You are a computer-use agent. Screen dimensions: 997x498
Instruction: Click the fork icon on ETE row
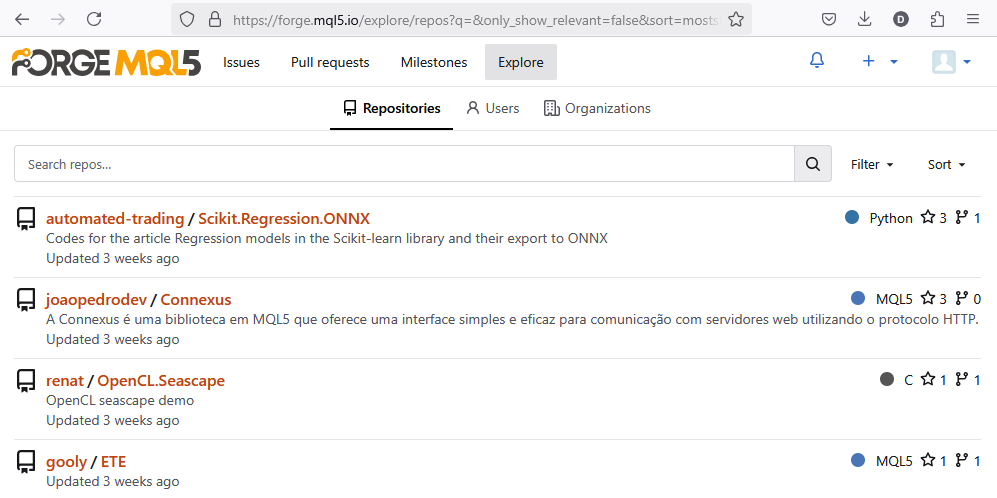[962, 460]
